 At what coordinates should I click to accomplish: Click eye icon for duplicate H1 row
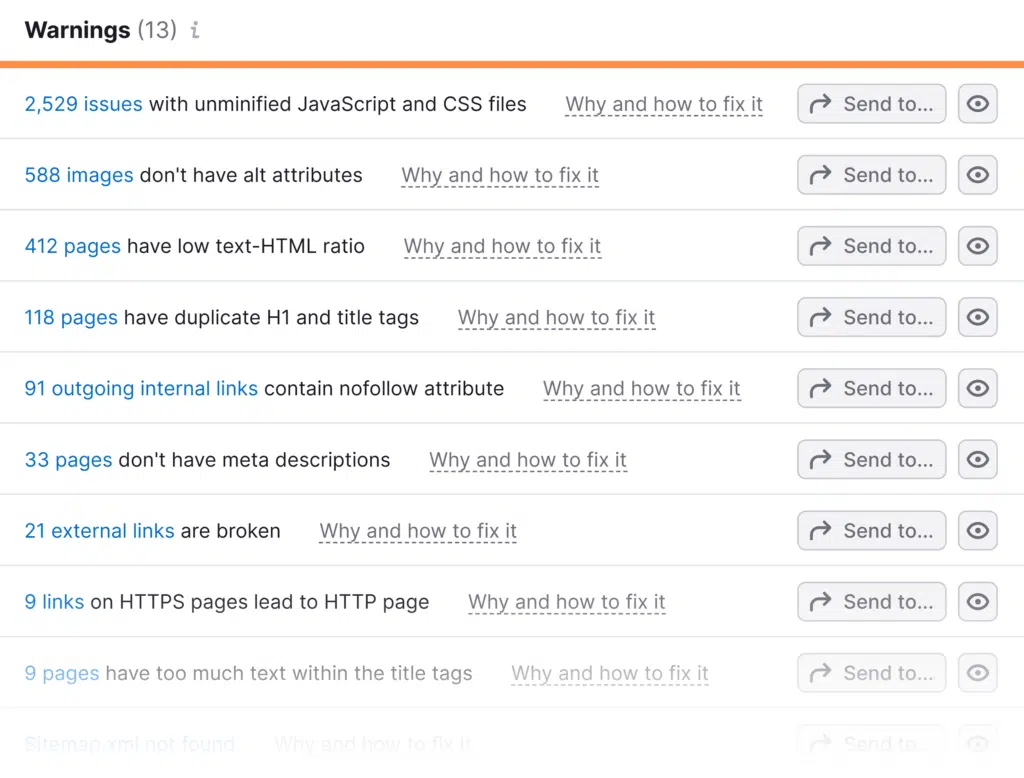977,317
